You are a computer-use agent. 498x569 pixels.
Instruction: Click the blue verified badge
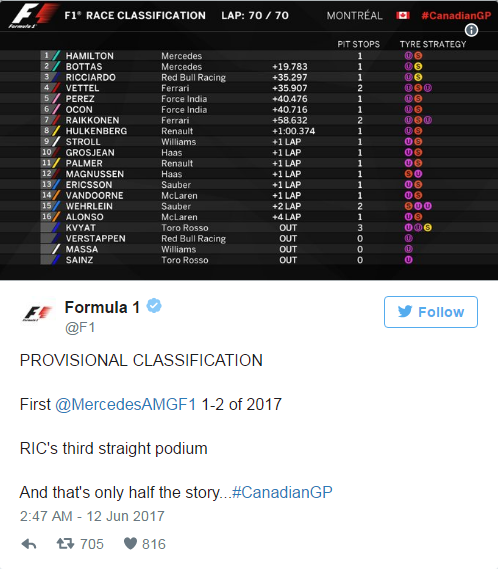coord(154,306)
